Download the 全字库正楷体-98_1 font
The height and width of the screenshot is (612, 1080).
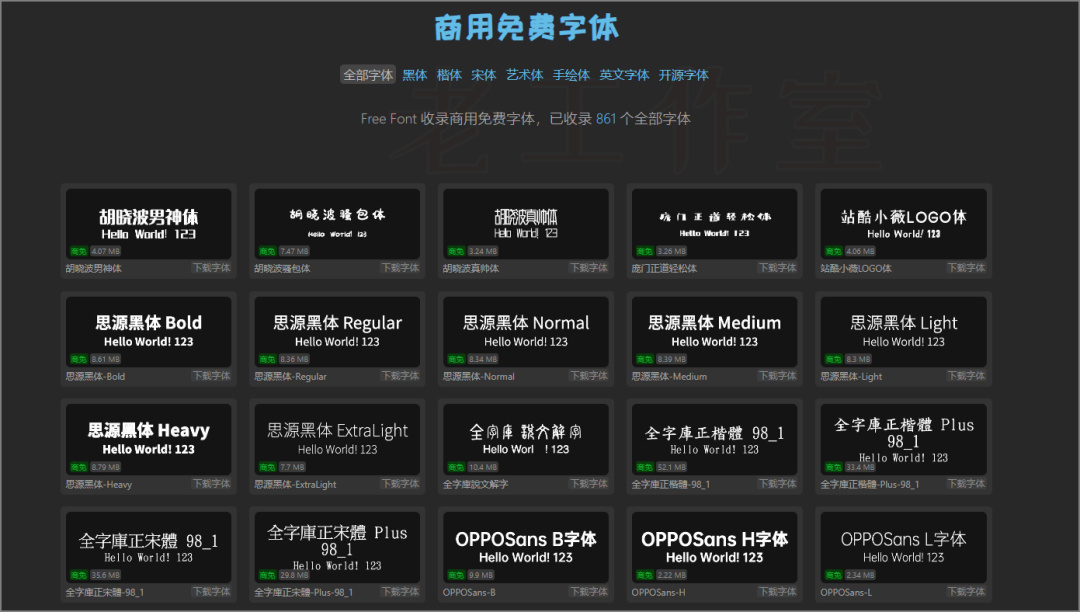coord(778,484)
